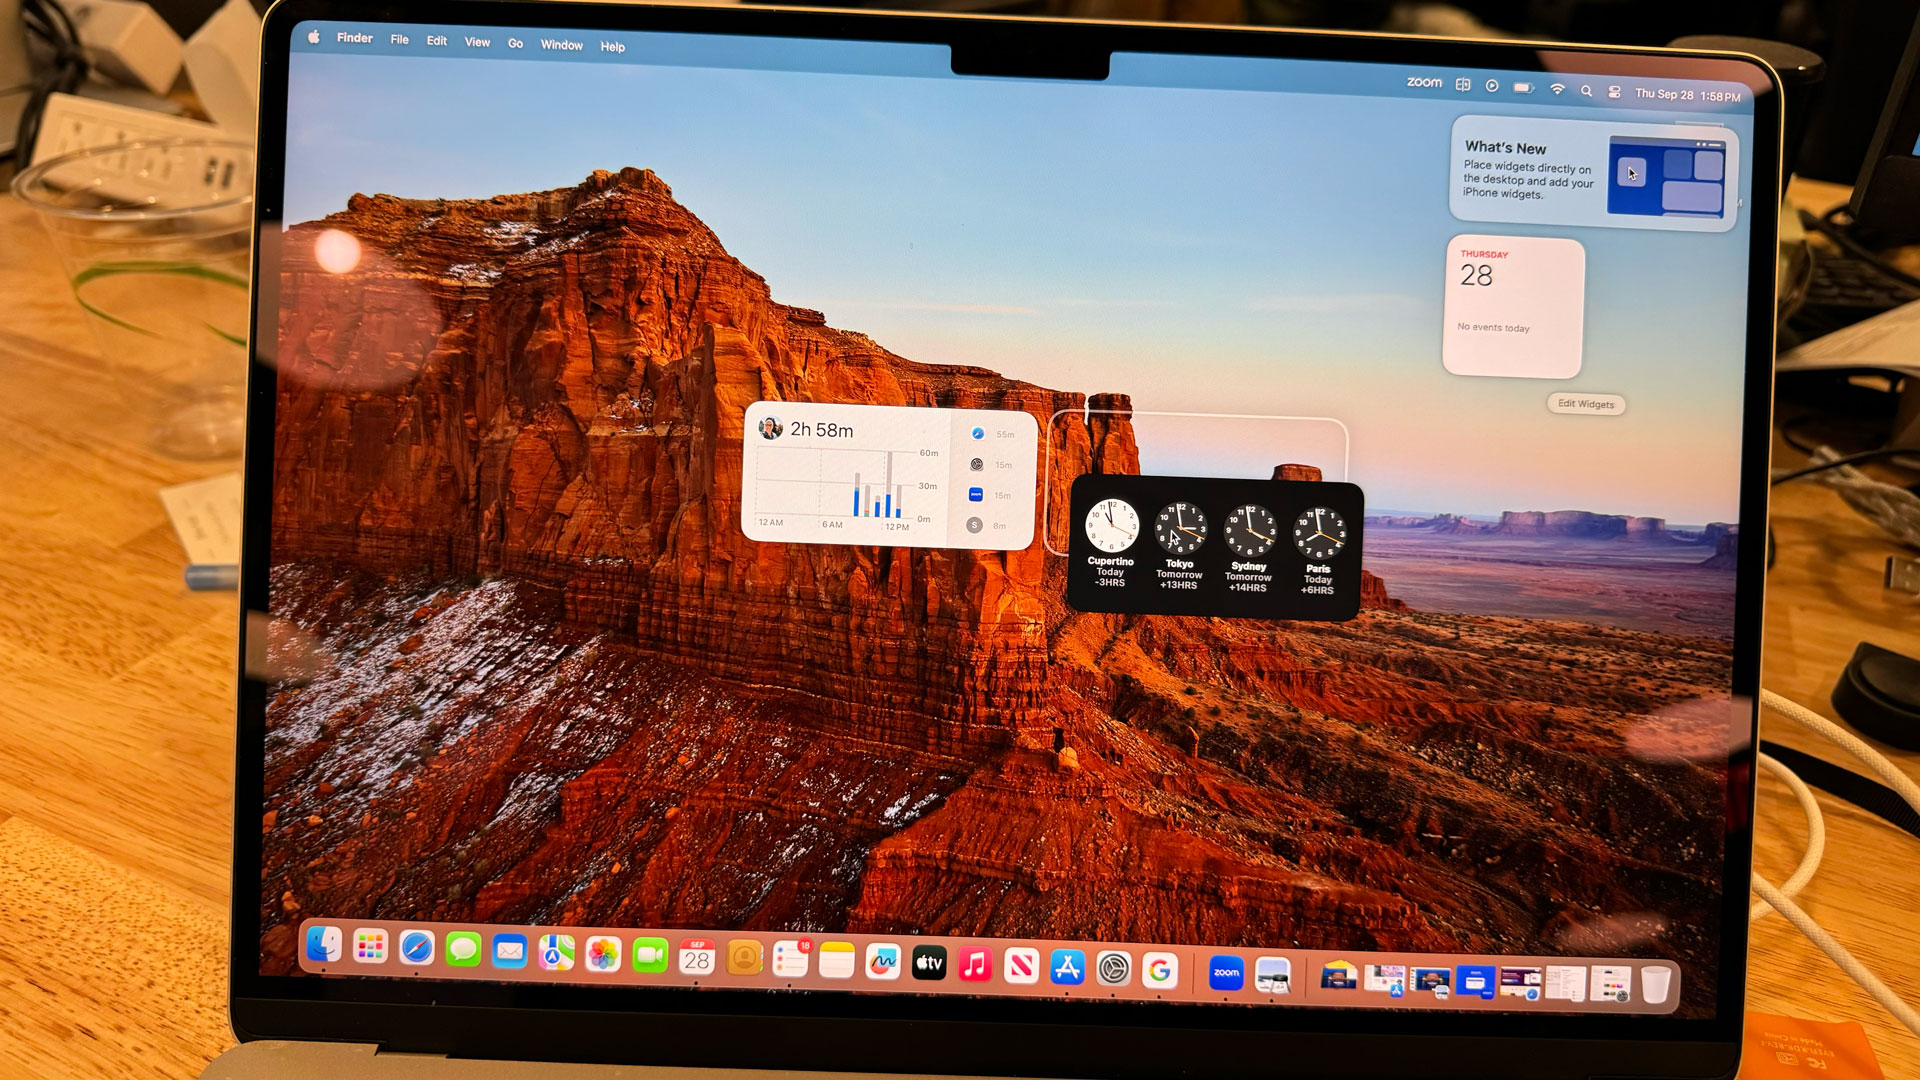Click the Edit Widgets button
This screenshot has height=1080, width=1920.
pos(1586,404)
